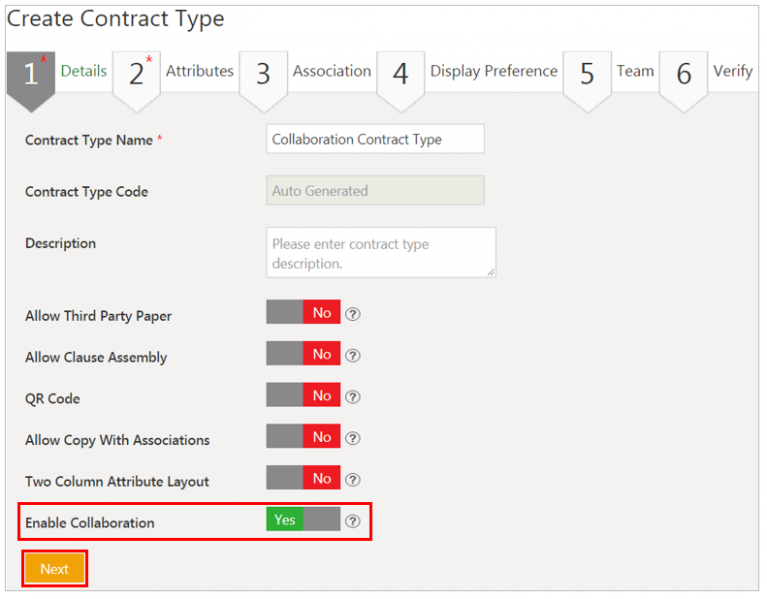Click help icon next to Enable Collaboration
This screenshot has height=599, width=767.
[352, 521]
